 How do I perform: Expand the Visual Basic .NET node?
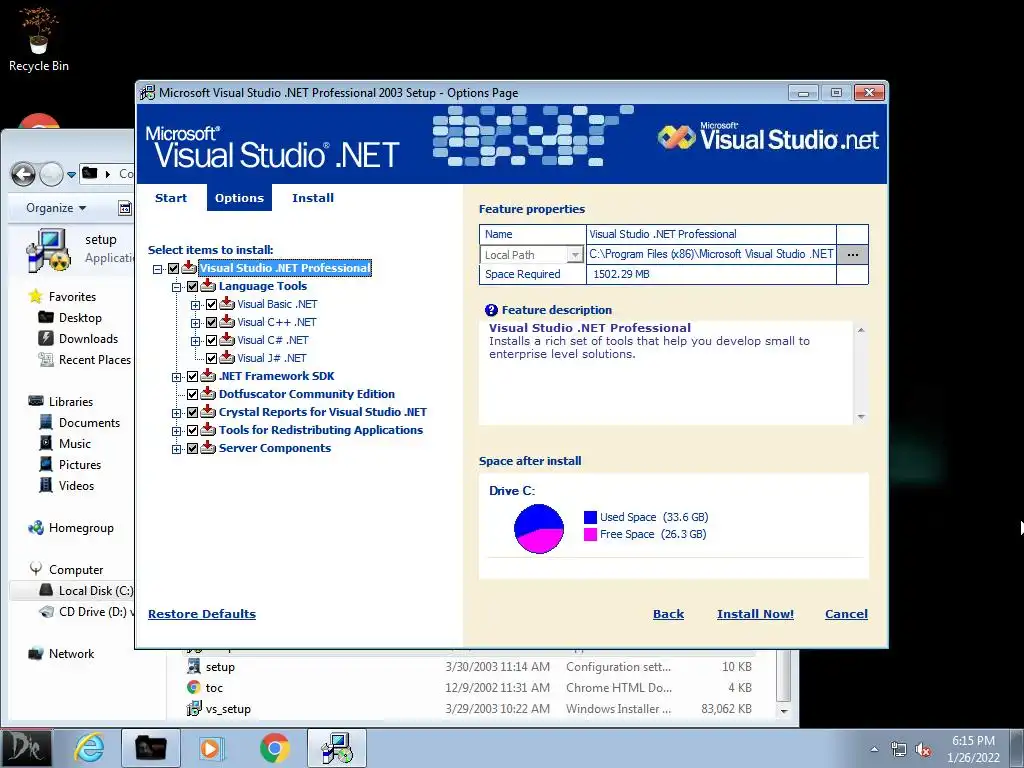[x=195, y=305]
